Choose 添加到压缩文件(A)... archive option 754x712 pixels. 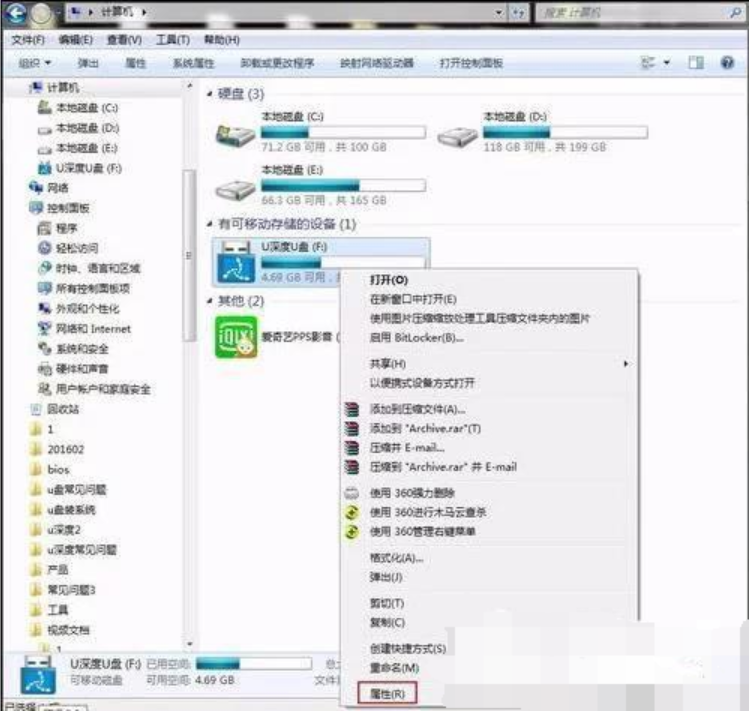(x=417, y=409)
